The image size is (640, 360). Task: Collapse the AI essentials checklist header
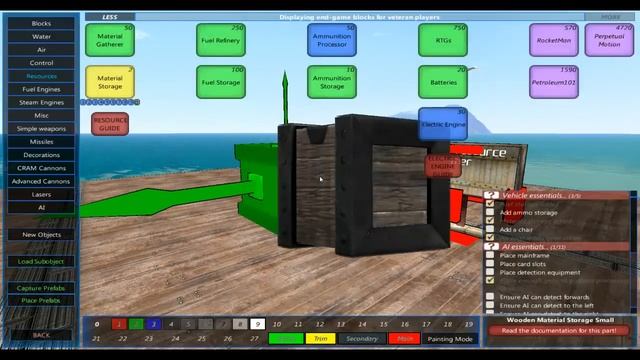point(556,247)
